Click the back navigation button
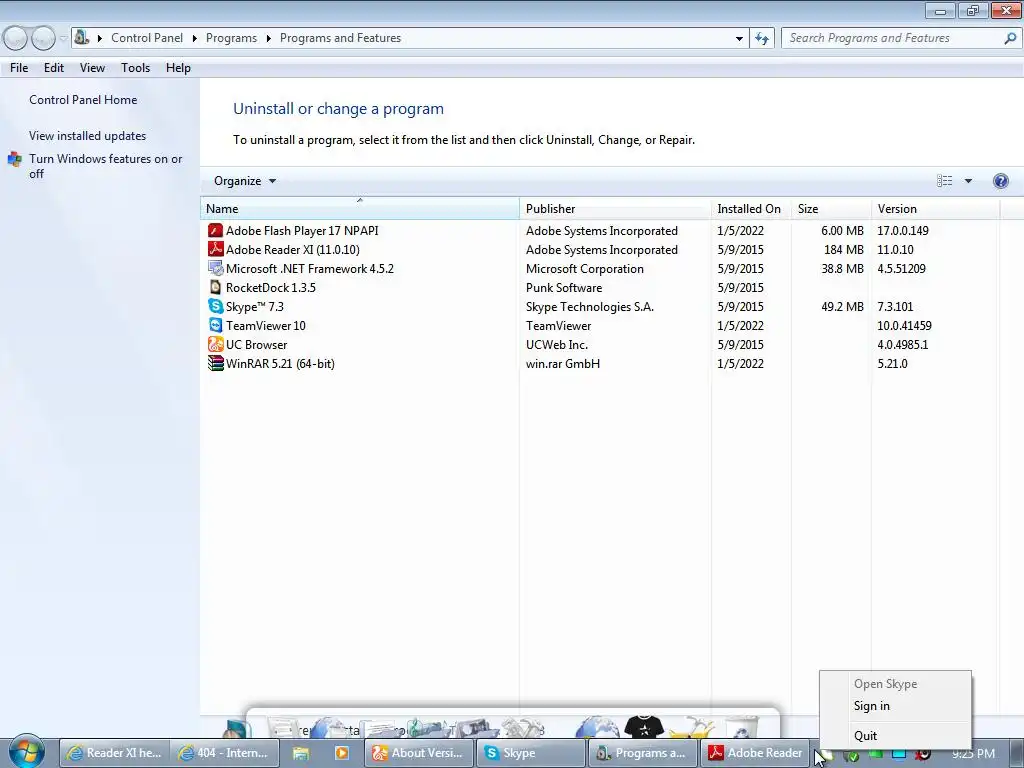The image size is (1024, 768). click(x=15, y=38)
